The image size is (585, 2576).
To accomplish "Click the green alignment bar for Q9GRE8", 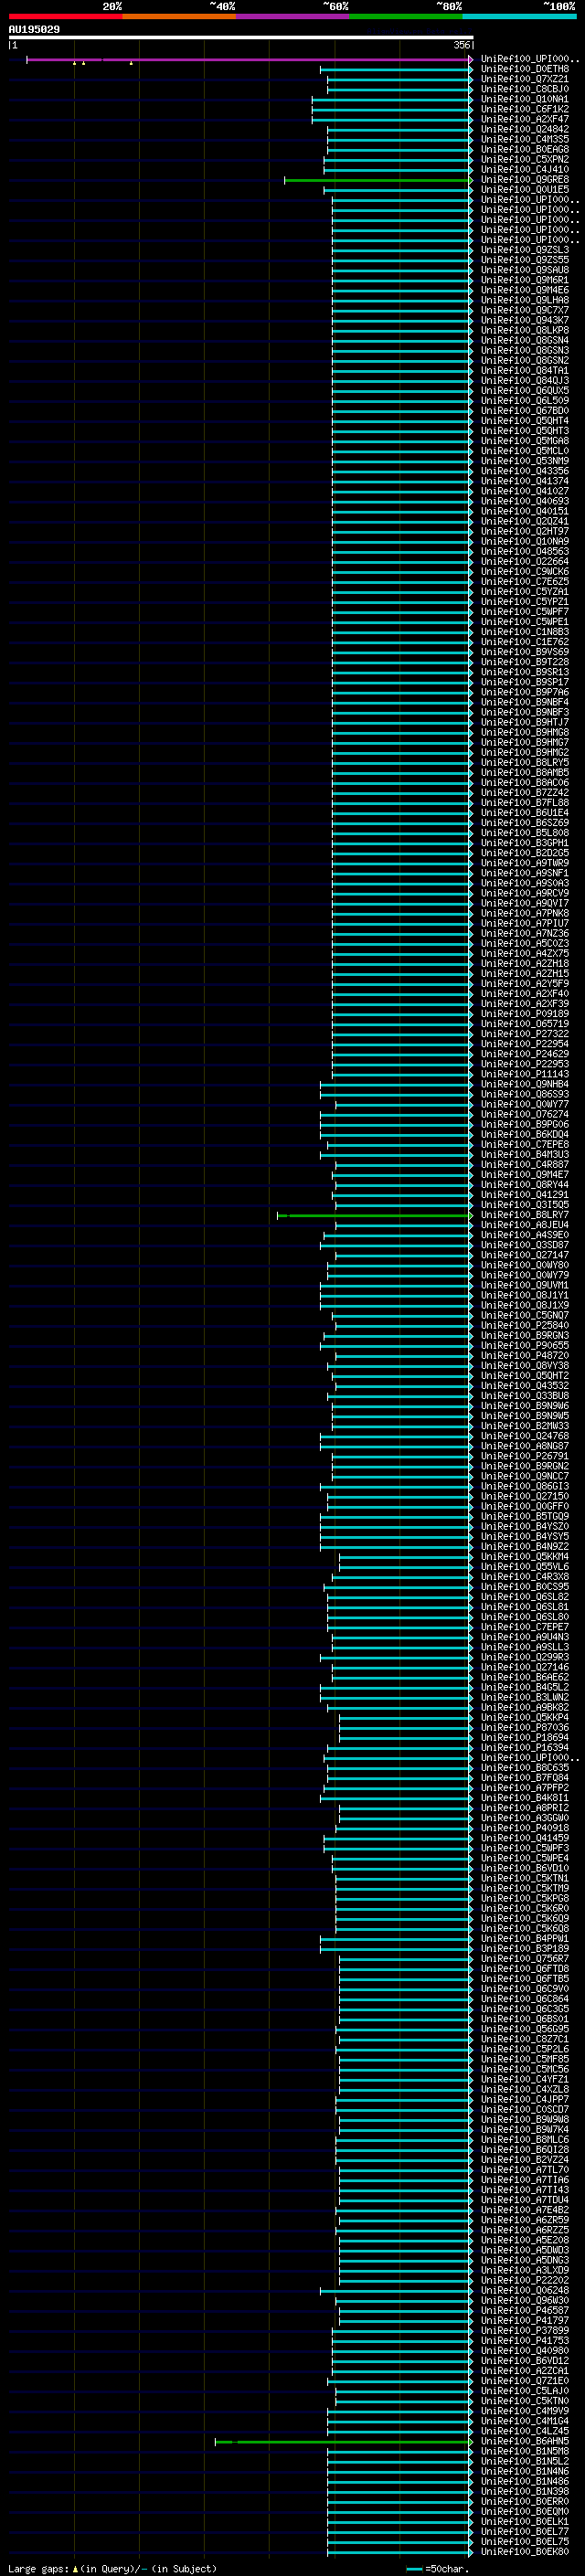I will [378, 180].
